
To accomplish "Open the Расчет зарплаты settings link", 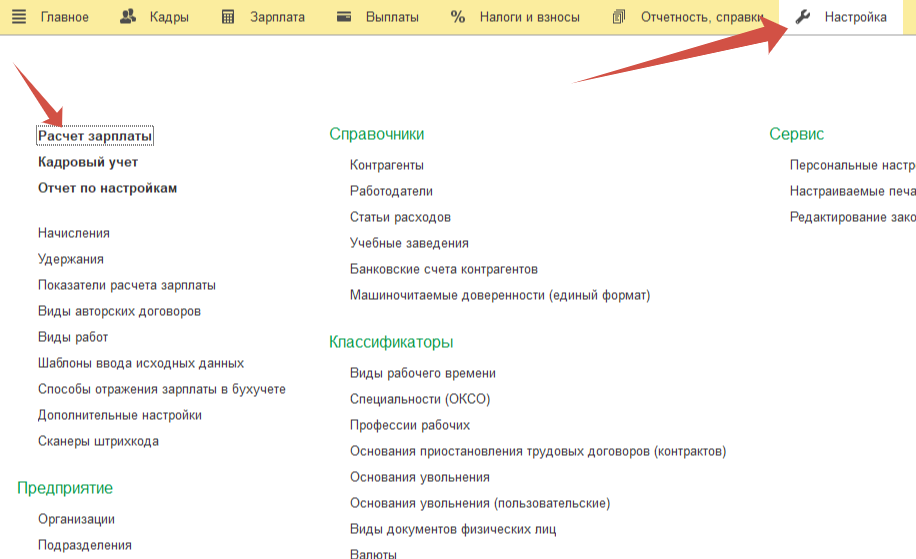I will [x=95, y=135].
